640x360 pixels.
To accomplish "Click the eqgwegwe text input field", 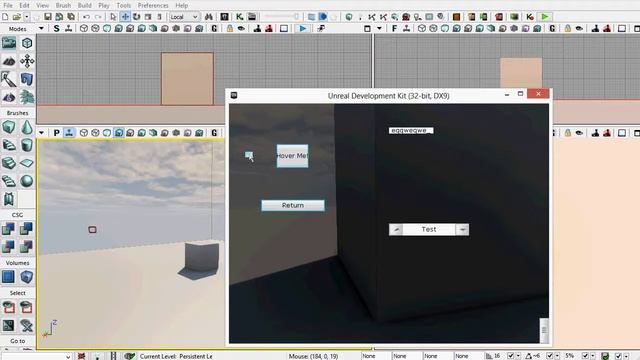I will click(411, 131).
